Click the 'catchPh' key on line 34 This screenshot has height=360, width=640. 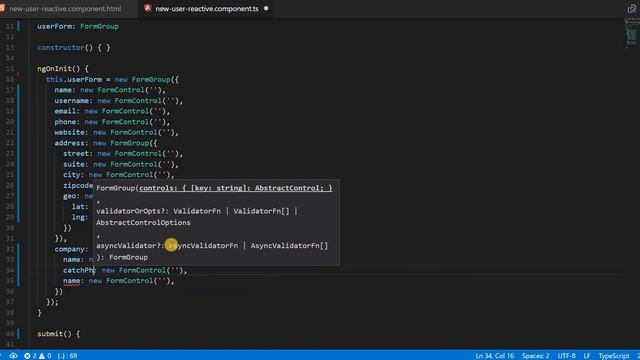[x=79, y=270]
